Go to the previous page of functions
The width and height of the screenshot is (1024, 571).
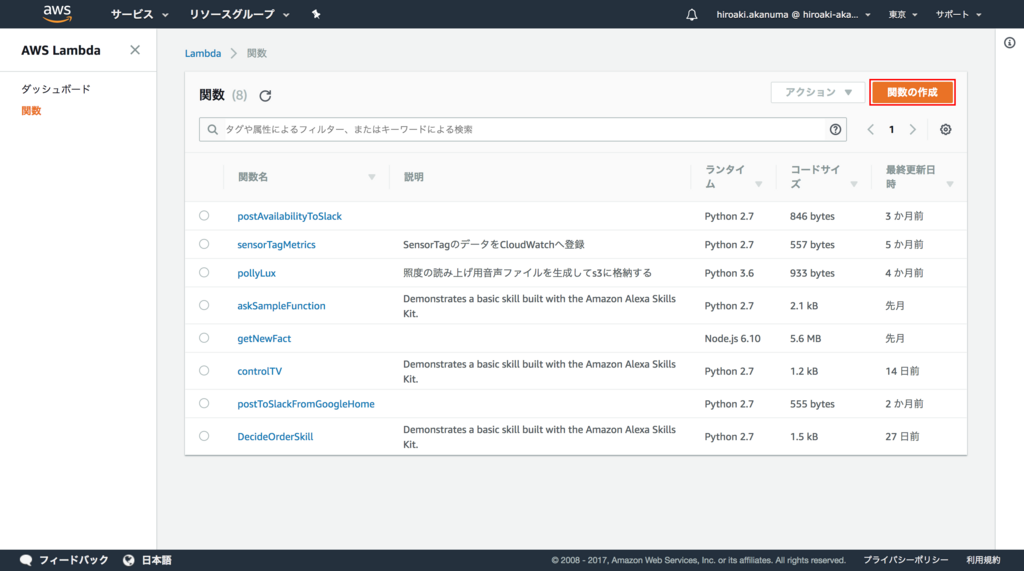[x=871, y=129]
